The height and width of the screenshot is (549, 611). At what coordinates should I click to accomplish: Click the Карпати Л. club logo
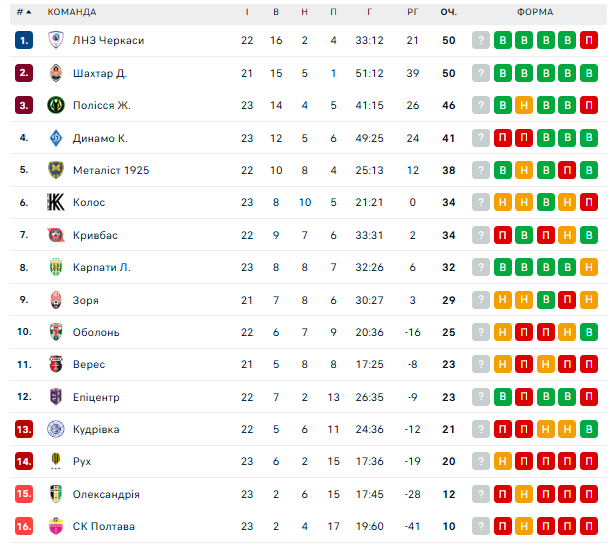coord(56,267)
